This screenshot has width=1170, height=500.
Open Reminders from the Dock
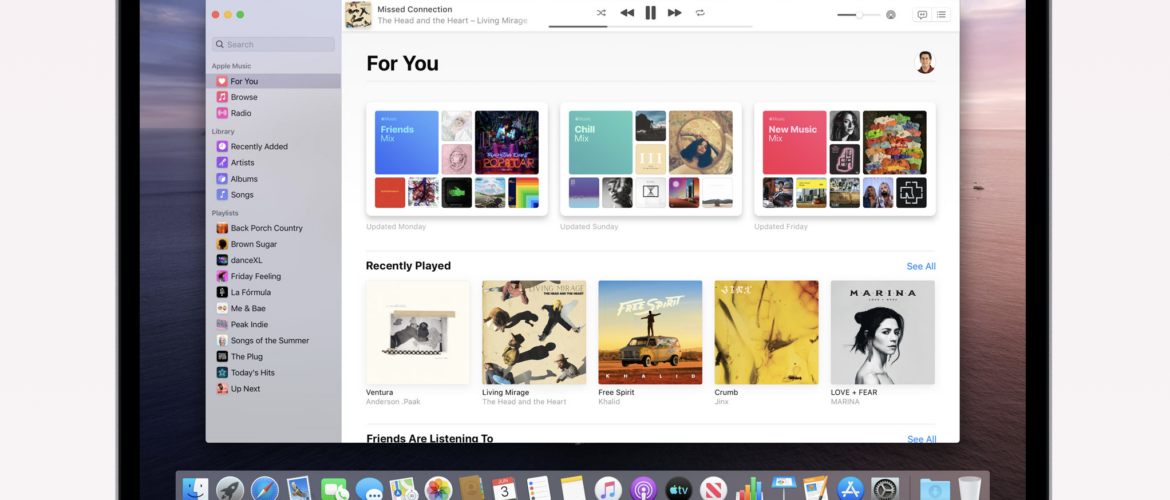point(539,489)
